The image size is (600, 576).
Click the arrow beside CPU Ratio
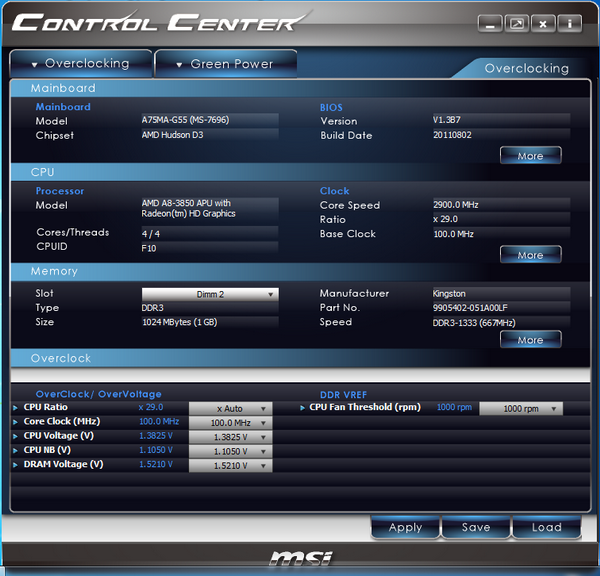[x=15, y=408]
